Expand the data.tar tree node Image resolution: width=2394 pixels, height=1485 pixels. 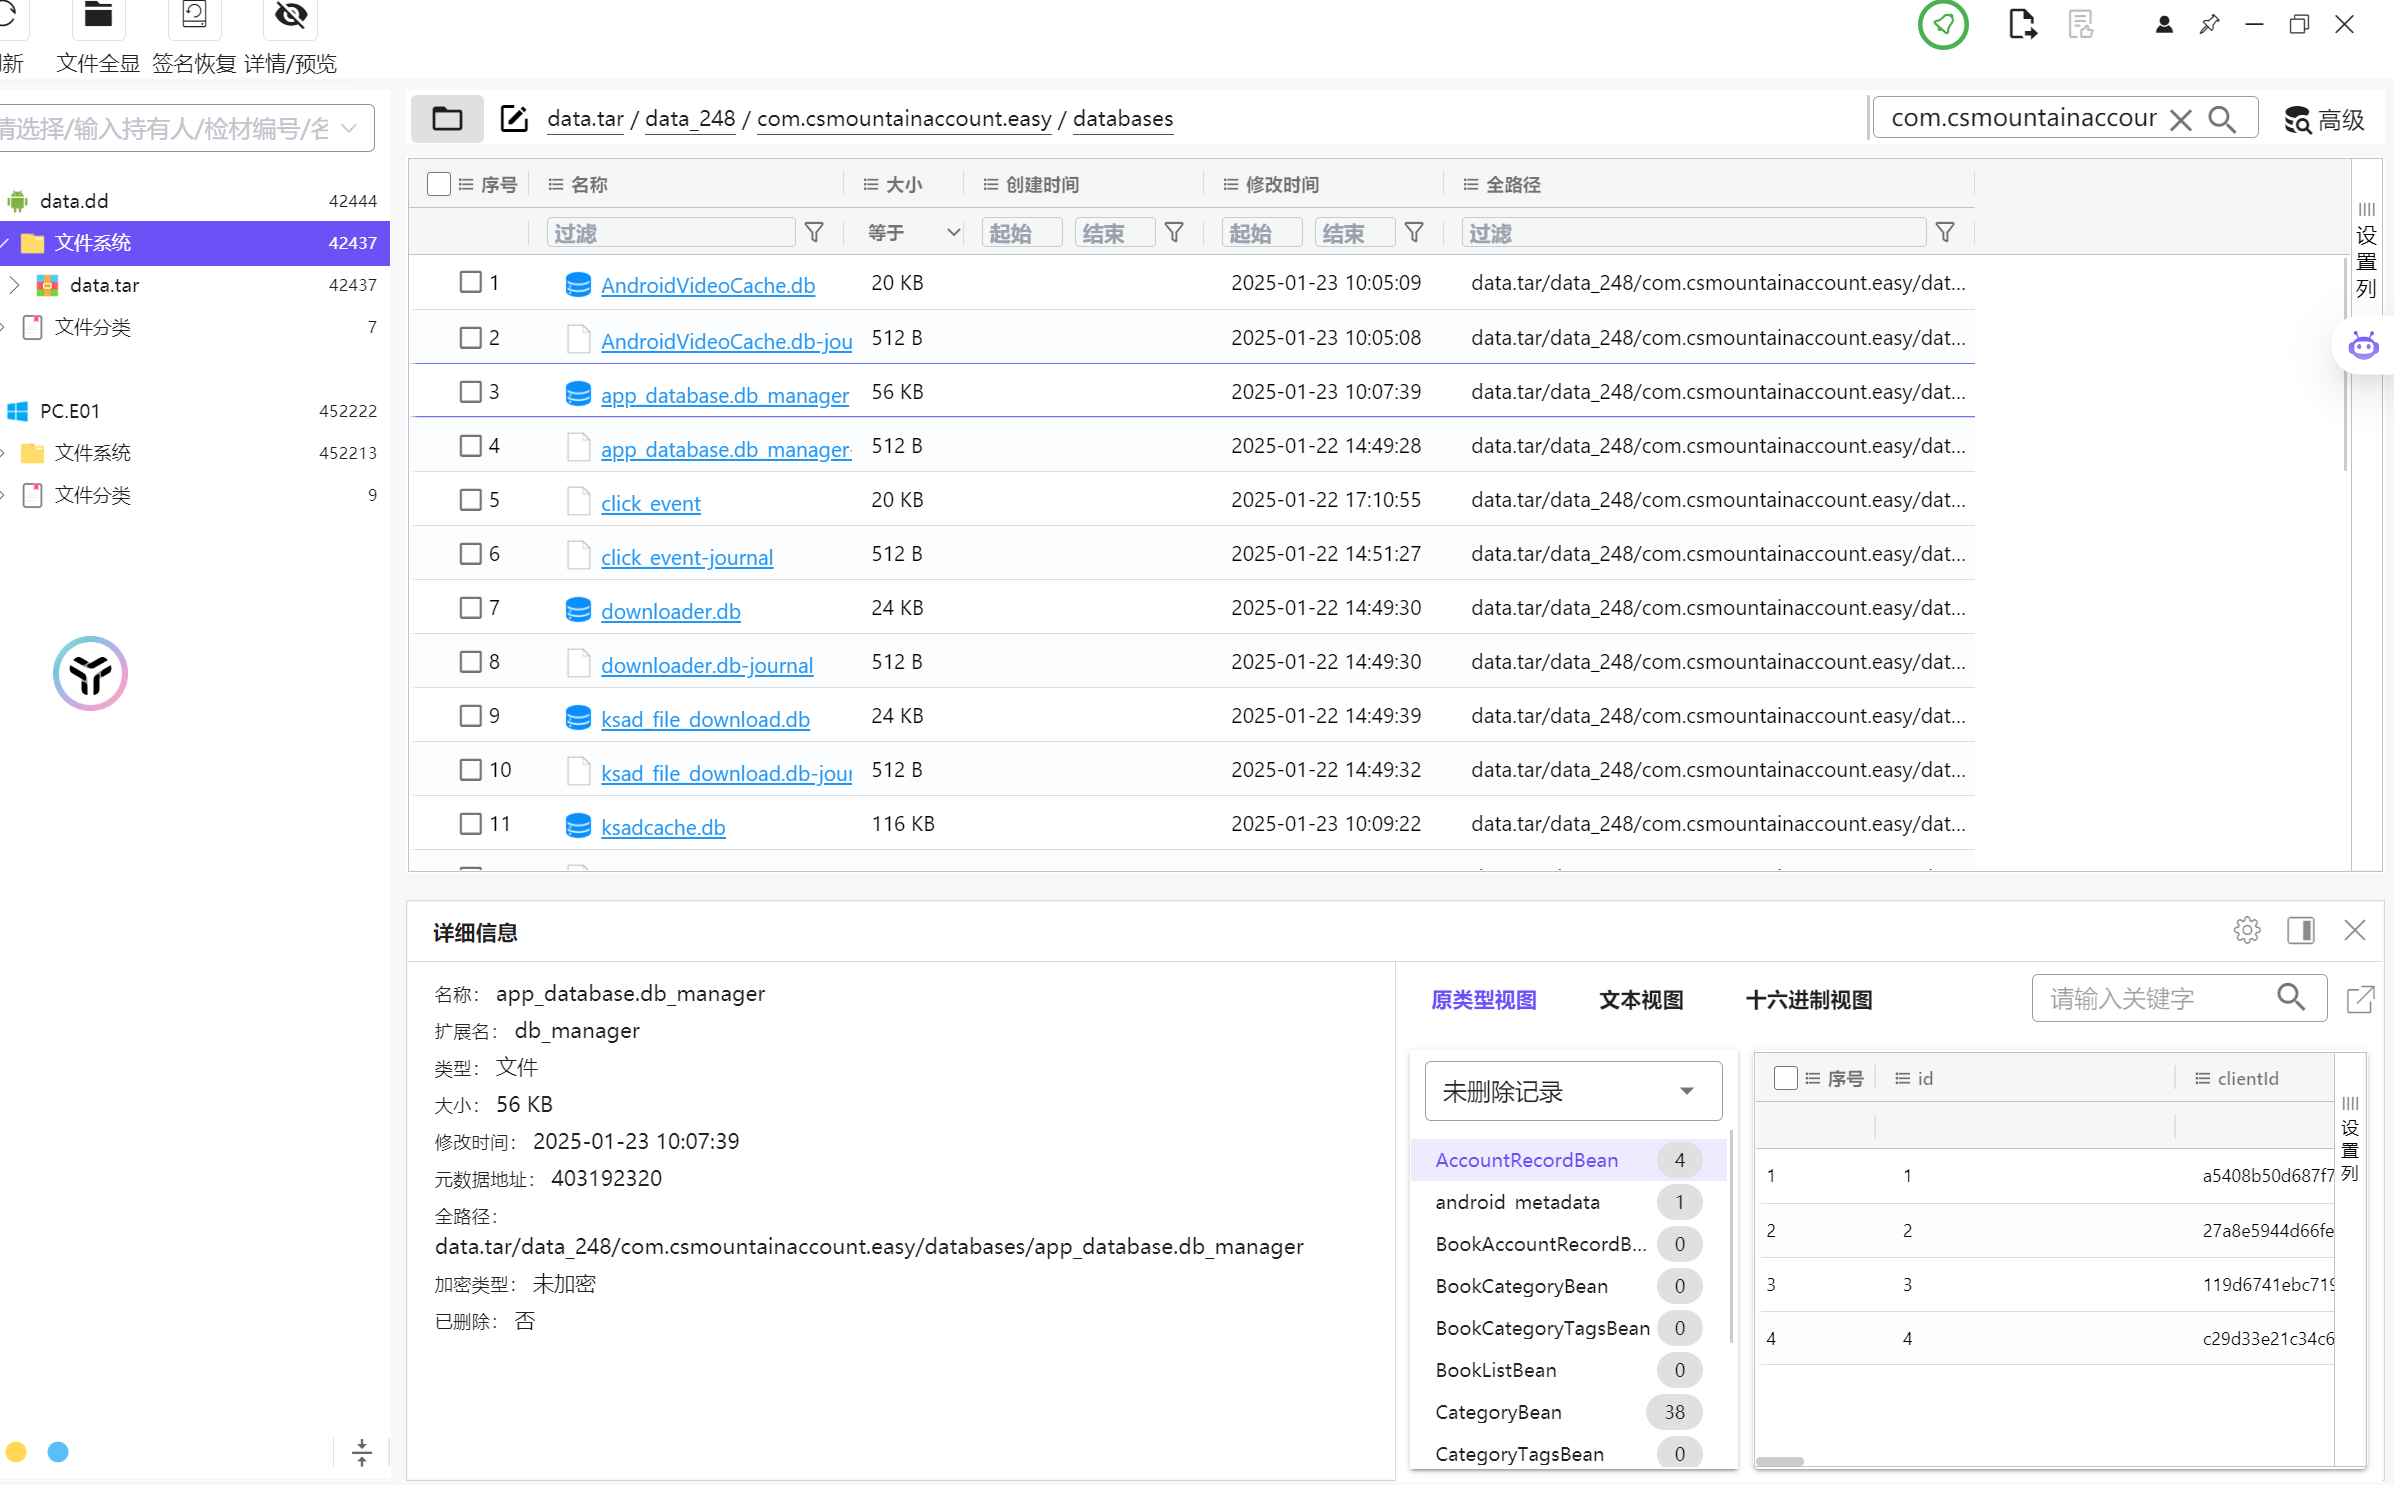point(14,285)
